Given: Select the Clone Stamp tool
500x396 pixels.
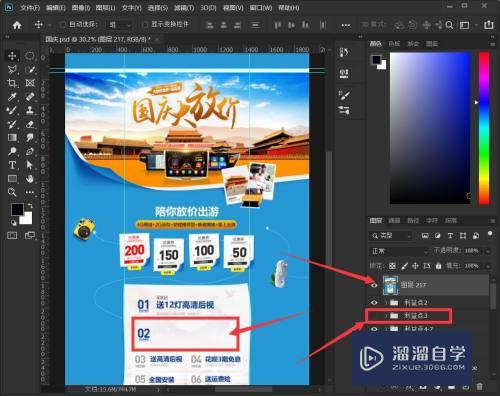Looking at the screenshot, I should [30, 110].
